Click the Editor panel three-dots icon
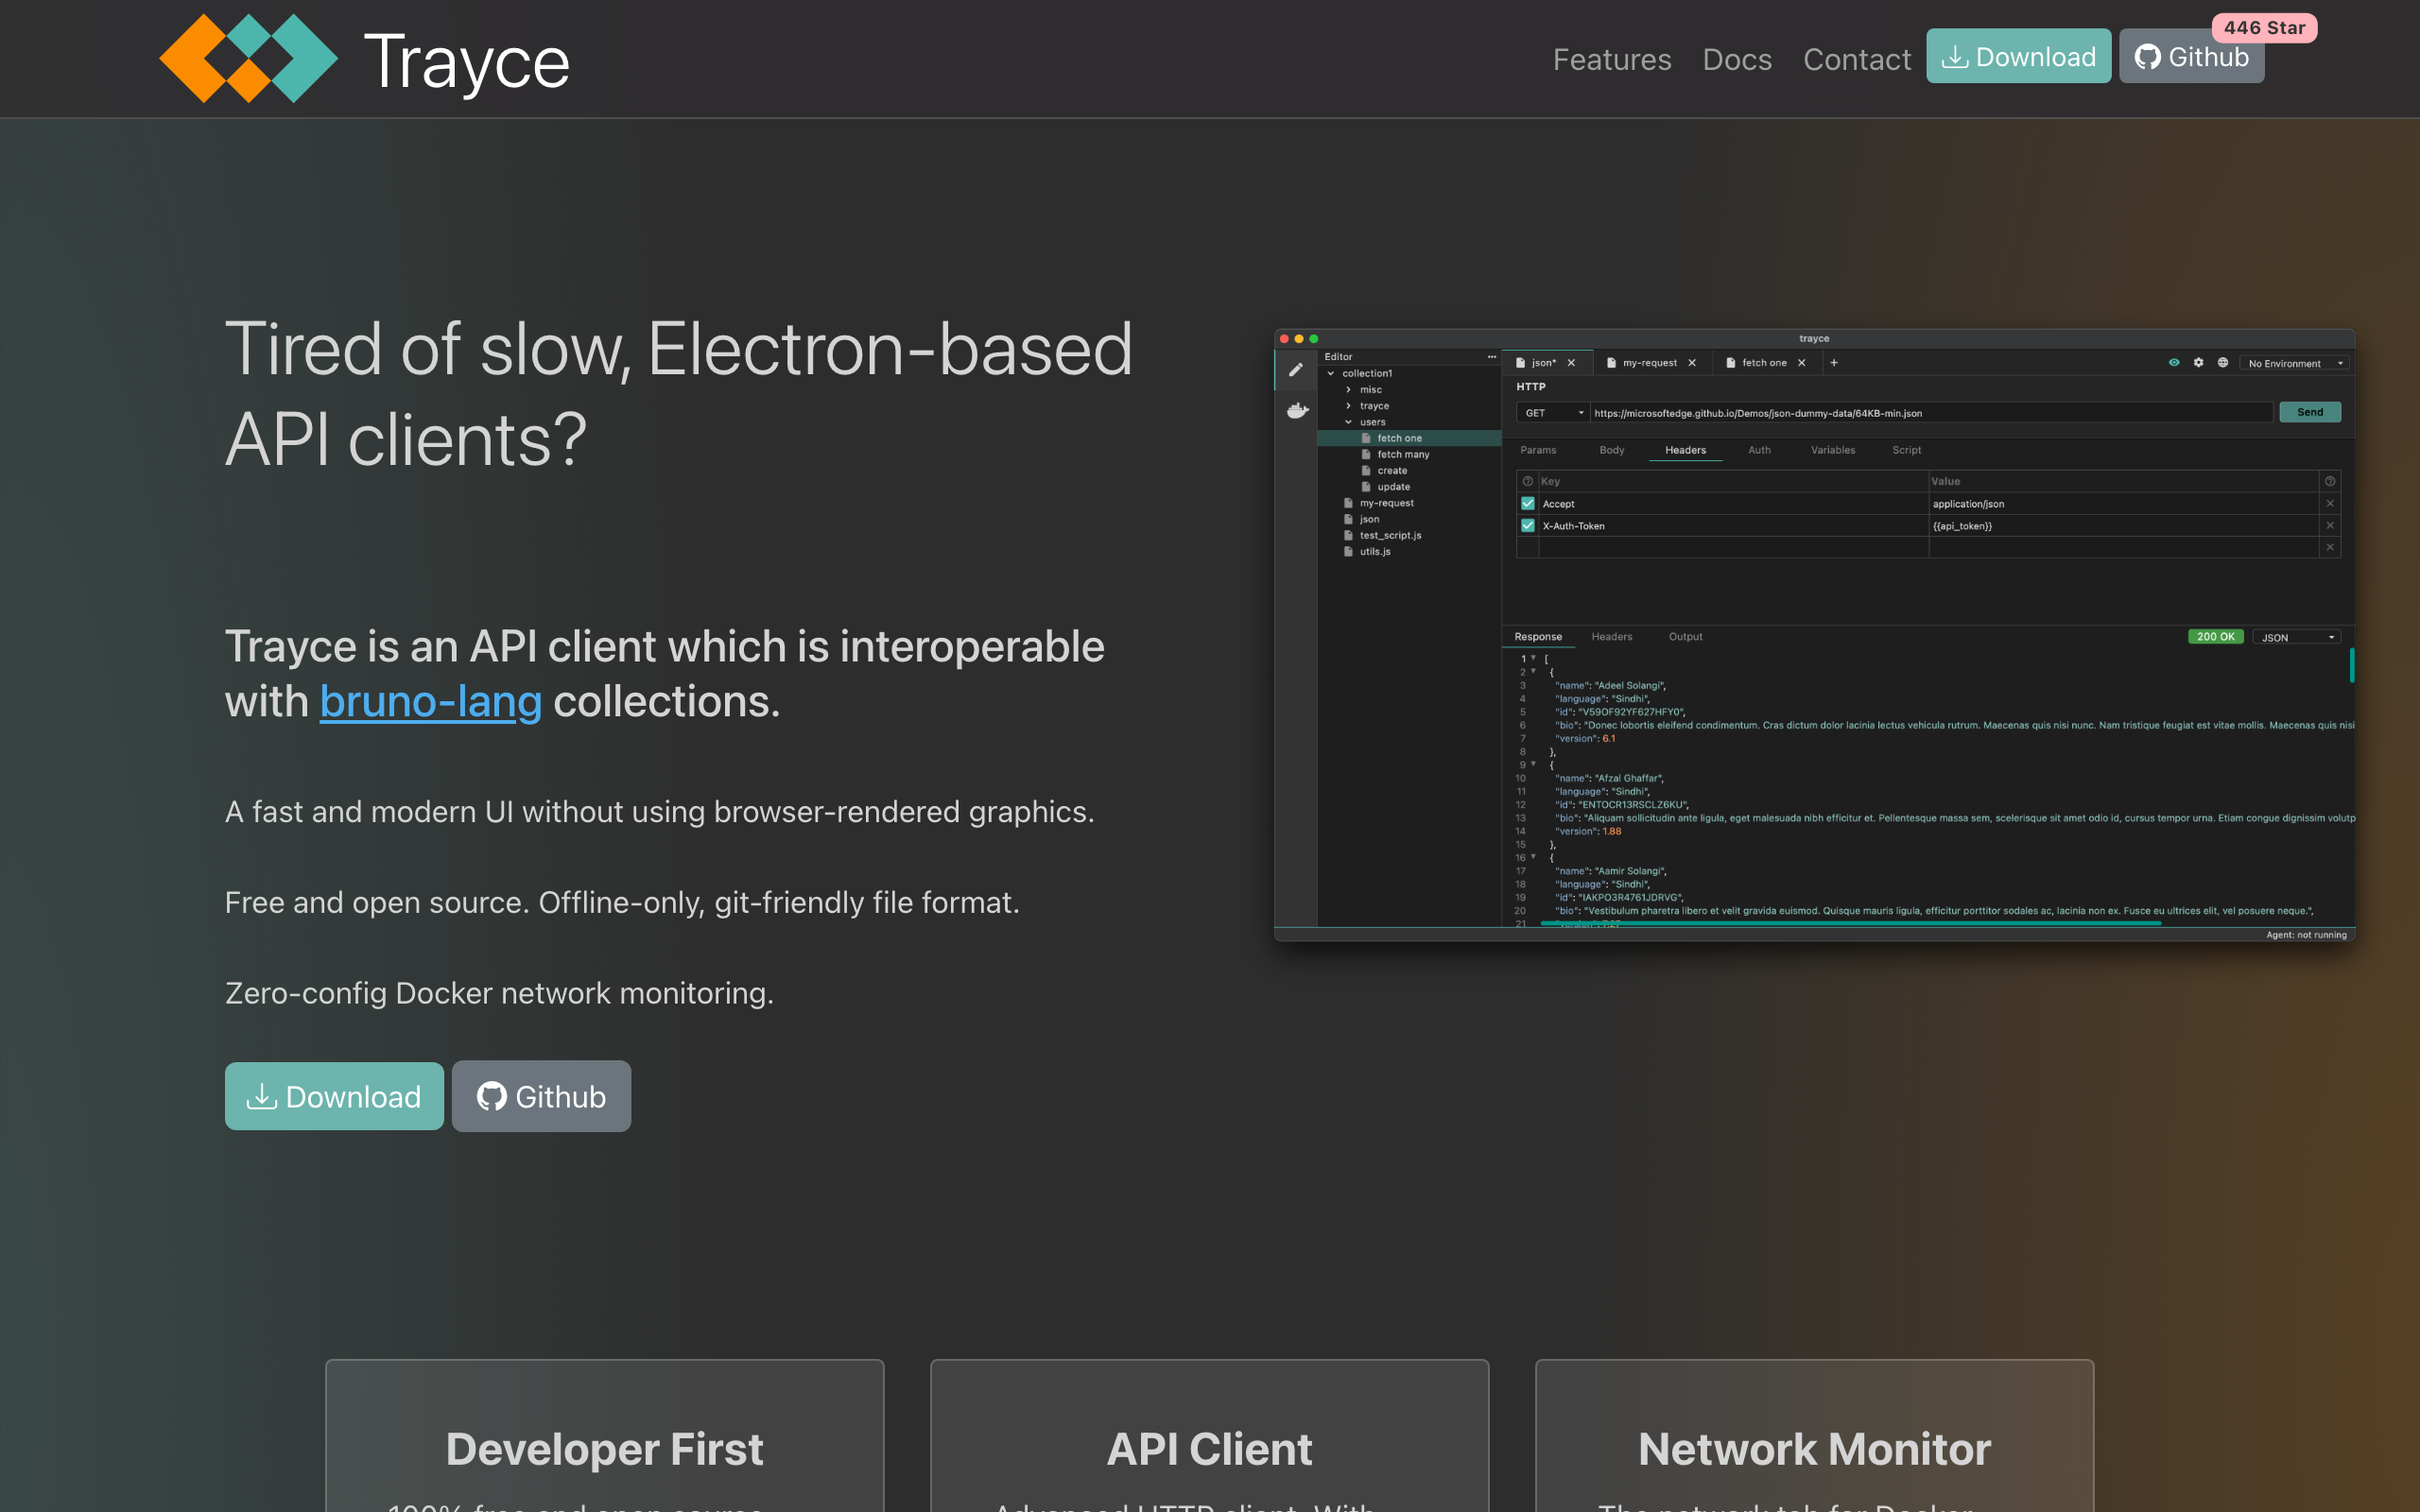This screenshot has height=1512, width=2420. click(1491, 357)
